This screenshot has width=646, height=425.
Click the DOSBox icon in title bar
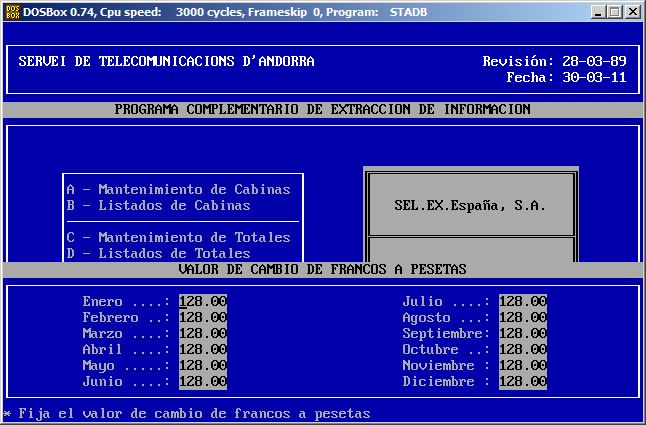(11, 12)
